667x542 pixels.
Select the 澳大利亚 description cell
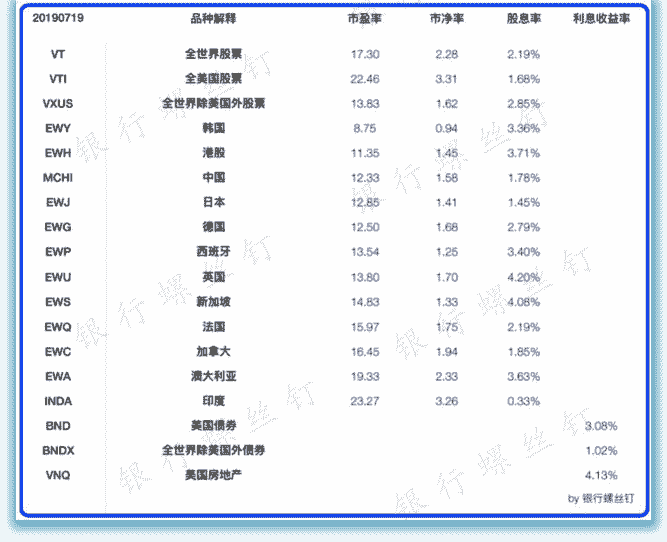coord(213,376)
